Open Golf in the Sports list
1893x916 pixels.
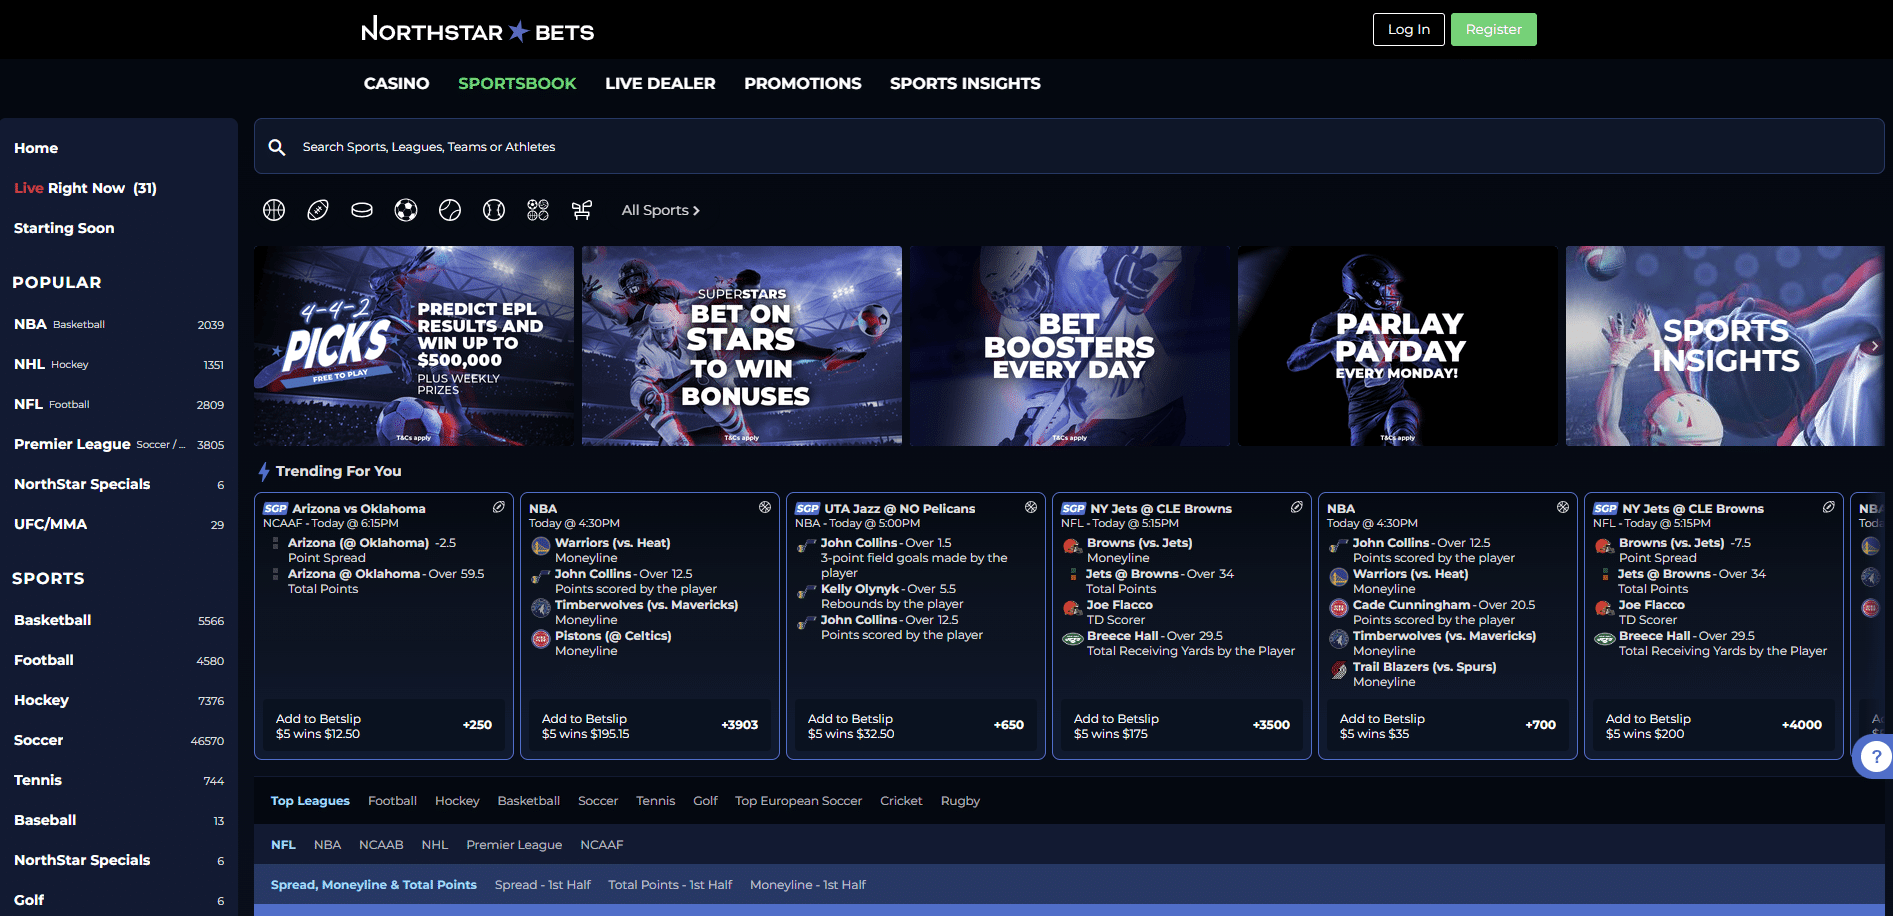(118, 900)
